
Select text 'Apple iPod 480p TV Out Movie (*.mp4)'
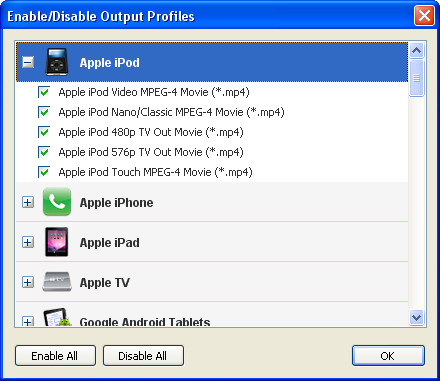click(151, 132)
